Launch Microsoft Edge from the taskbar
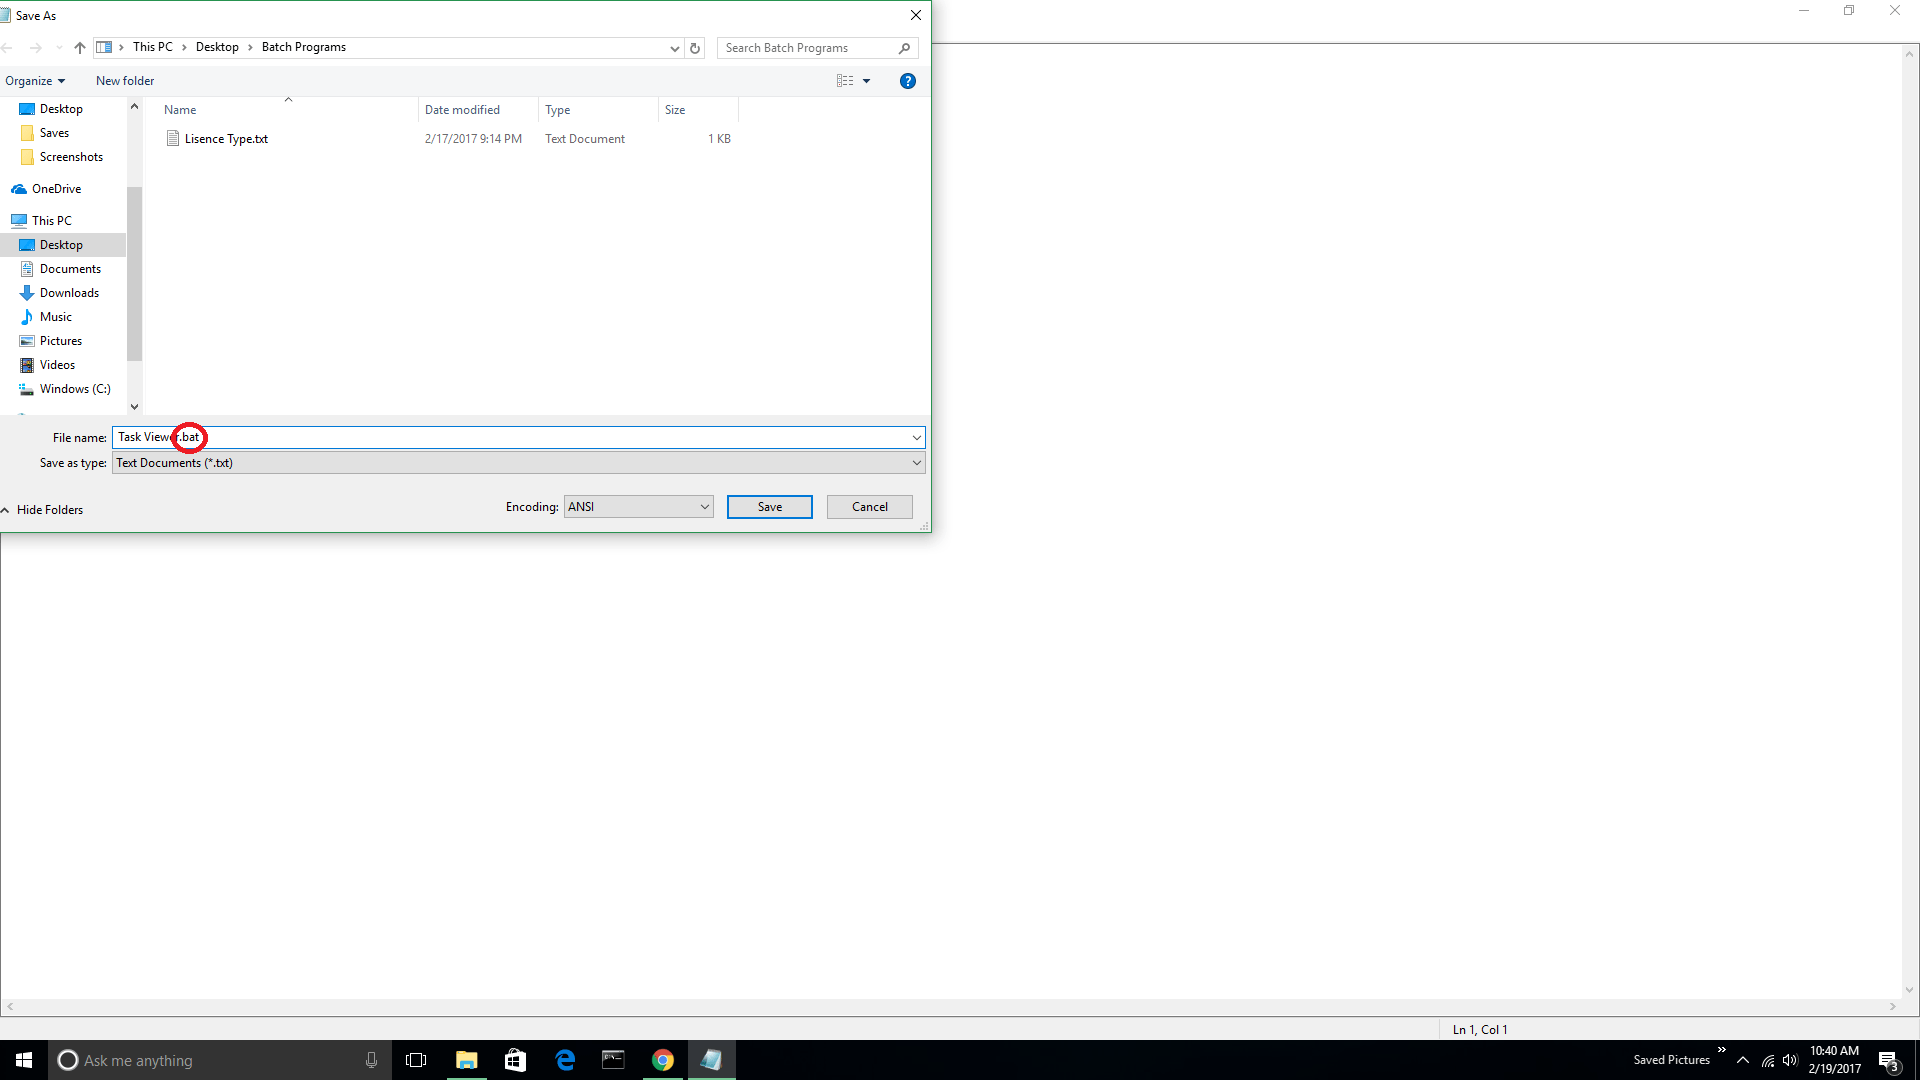This screenshot has width=1920, height=1080. (564, 1059)
